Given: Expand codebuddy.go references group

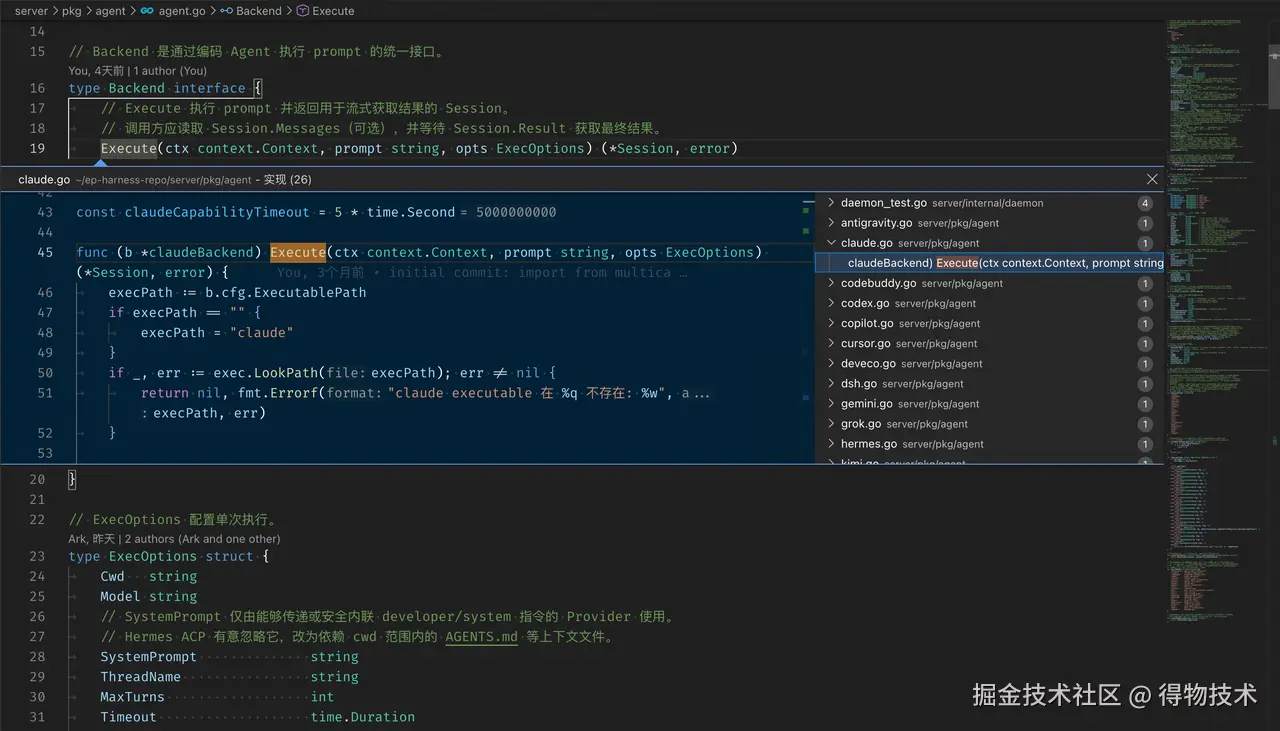Looking at the screenshot, I should coord(831,283).
